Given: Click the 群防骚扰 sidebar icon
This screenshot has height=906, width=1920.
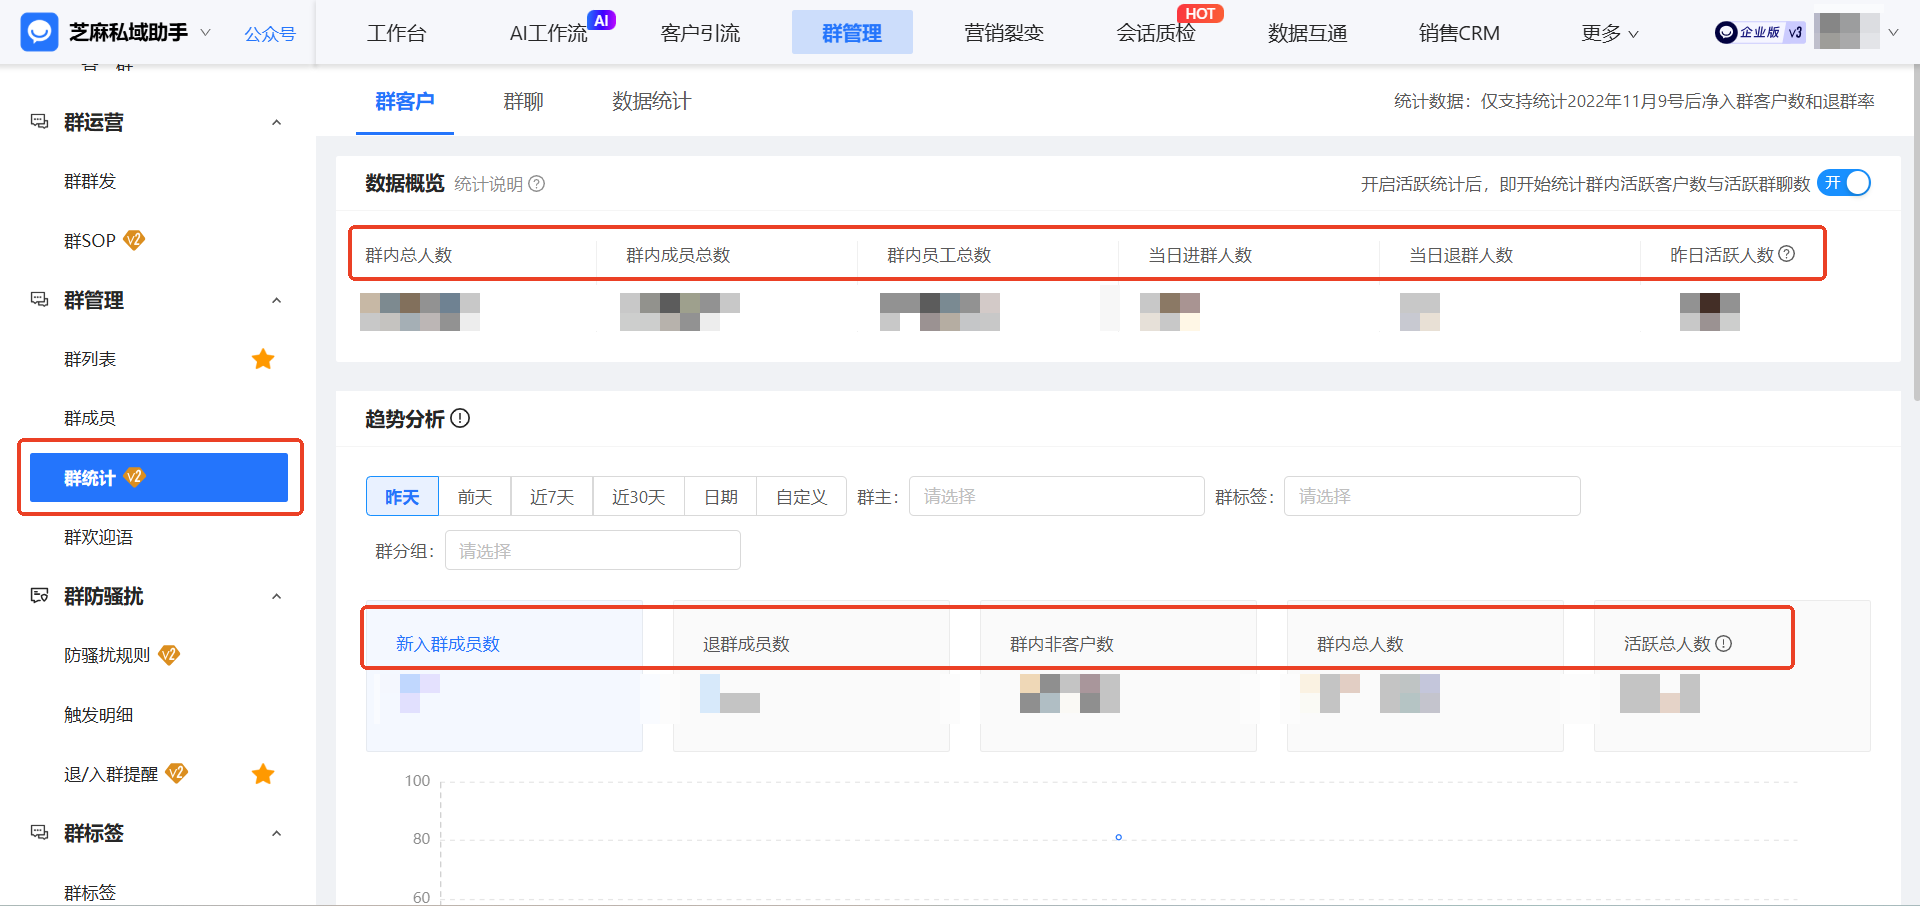Looking at the screenshot, I should [39, 595].
